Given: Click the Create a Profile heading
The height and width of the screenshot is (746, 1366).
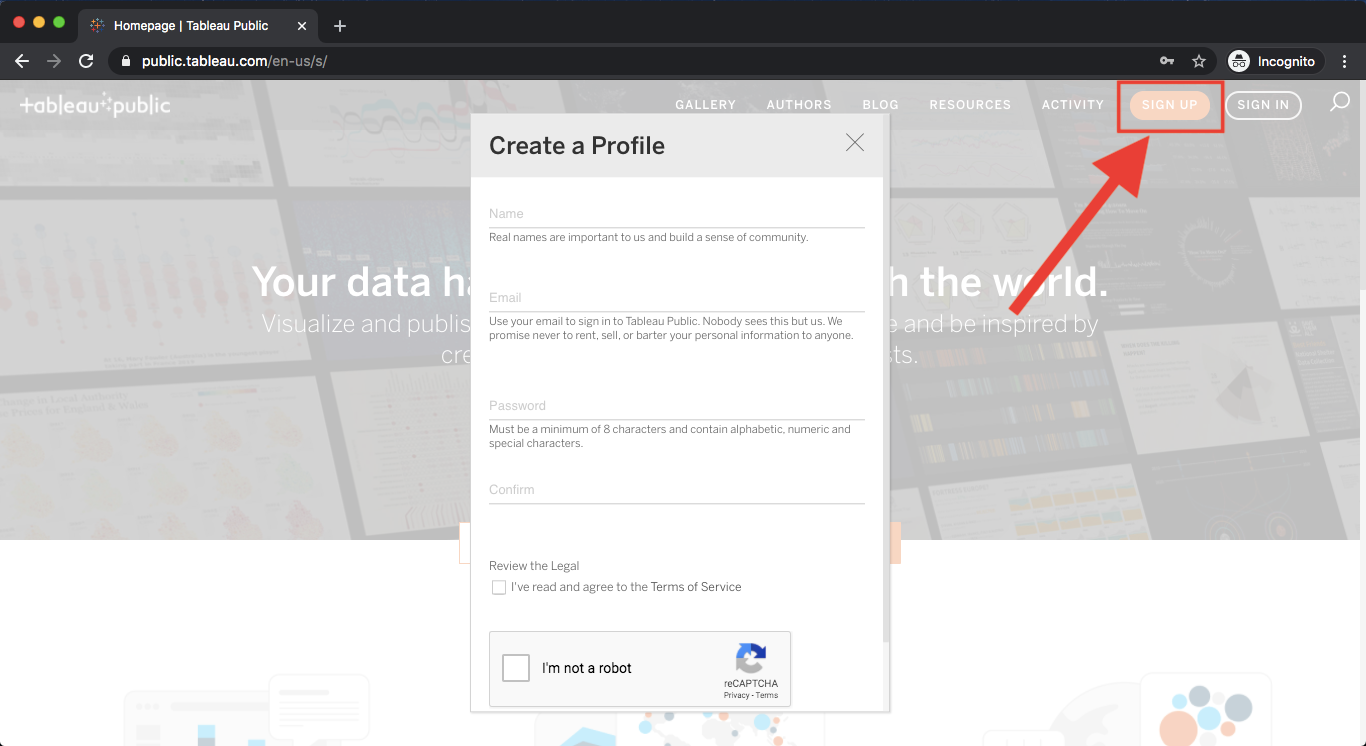Looking at the screenshot, I should (577, 146).
